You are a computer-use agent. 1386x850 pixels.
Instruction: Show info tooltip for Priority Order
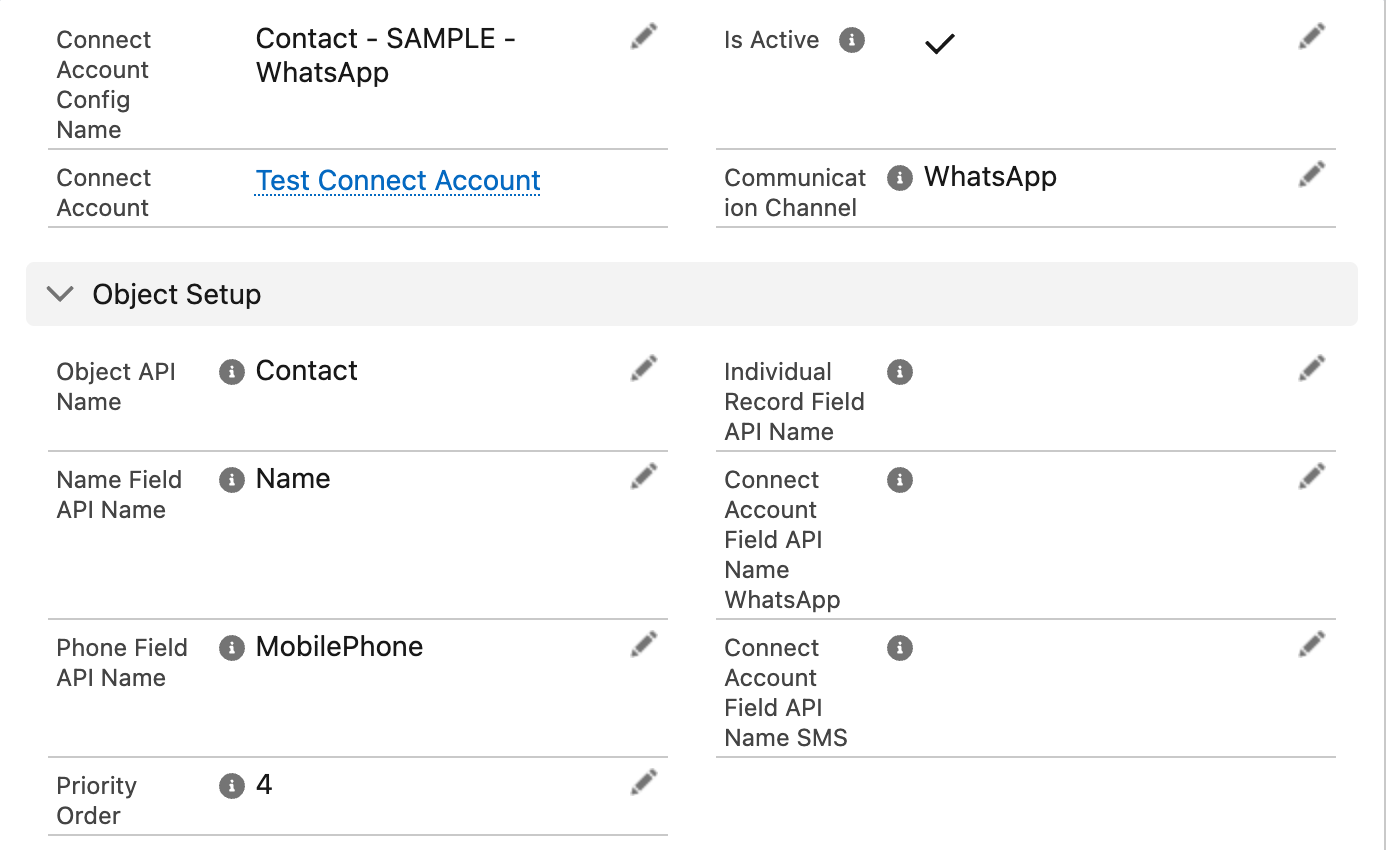[232, 786]
